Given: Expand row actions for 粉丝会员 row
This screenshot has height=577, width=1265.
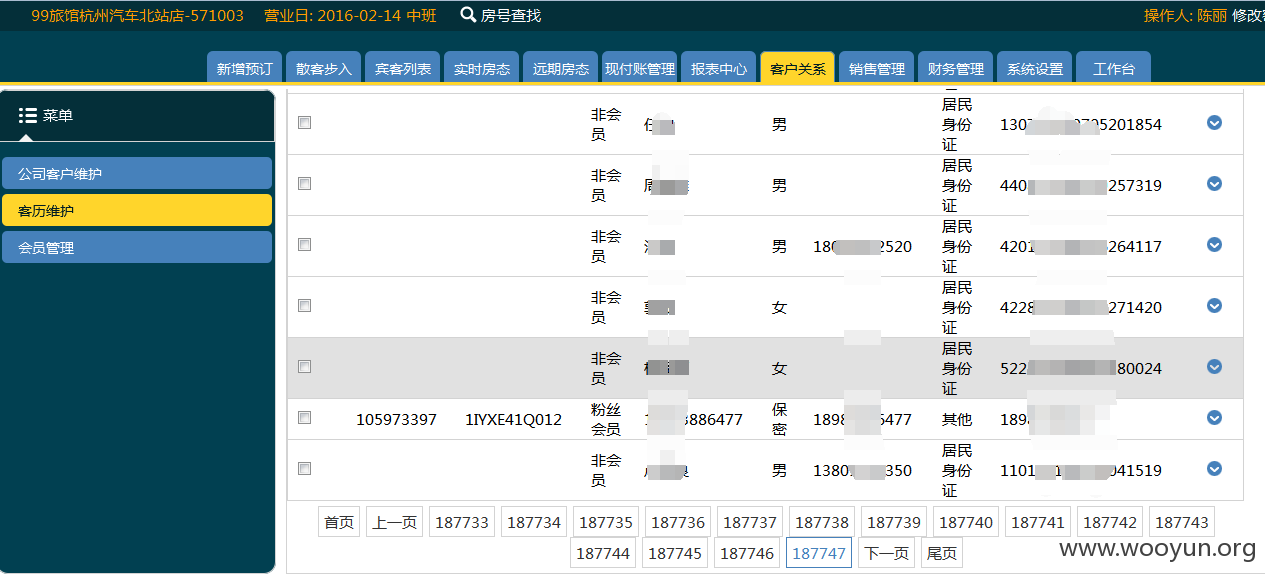Looking at the screenshot, I should point(1214,417).
